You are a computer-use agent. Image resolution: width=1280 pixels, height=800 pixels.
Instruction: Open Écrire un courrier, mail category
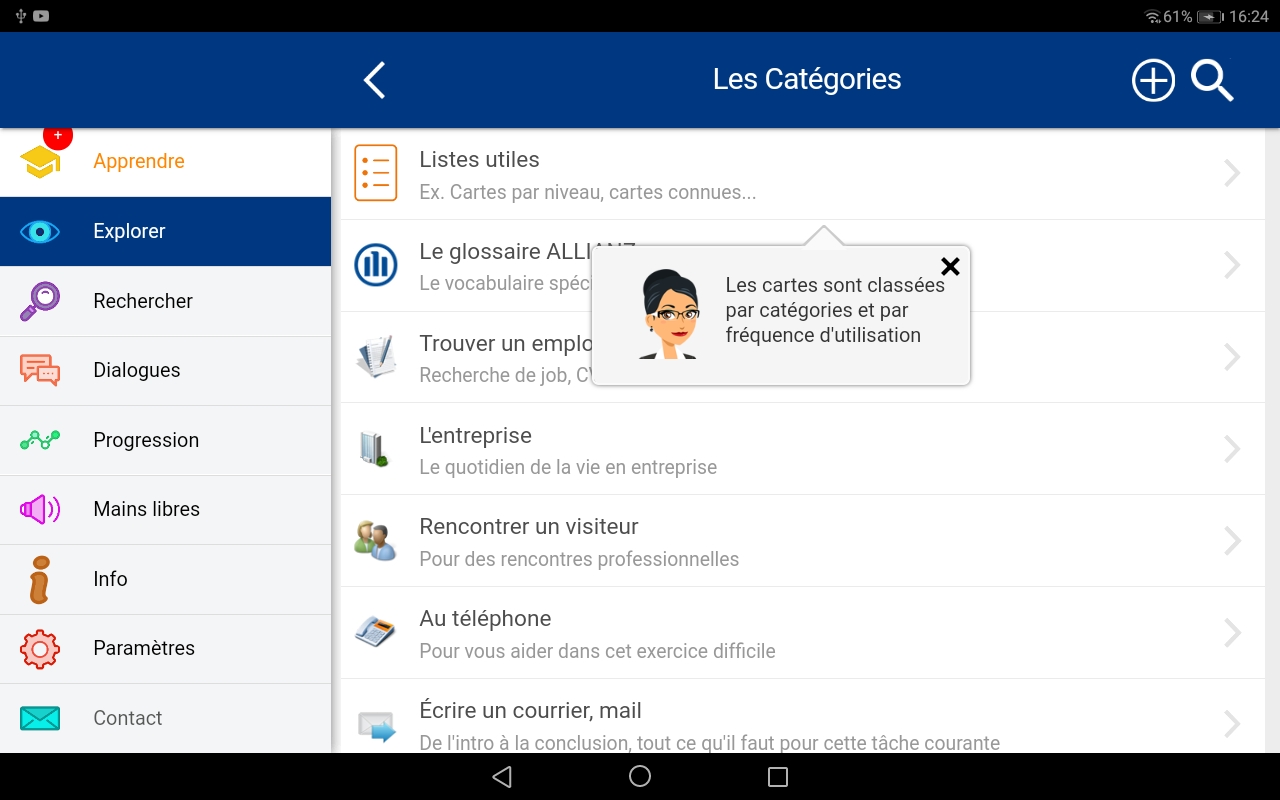tap(803, 716)
